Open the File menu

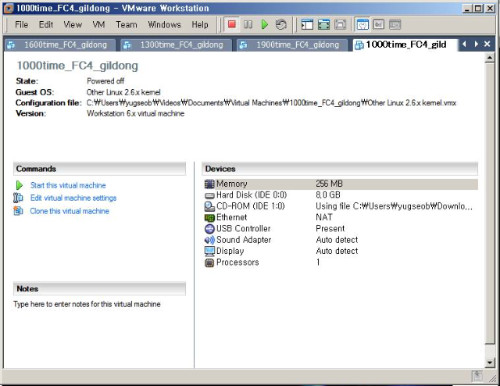(21, 24)
